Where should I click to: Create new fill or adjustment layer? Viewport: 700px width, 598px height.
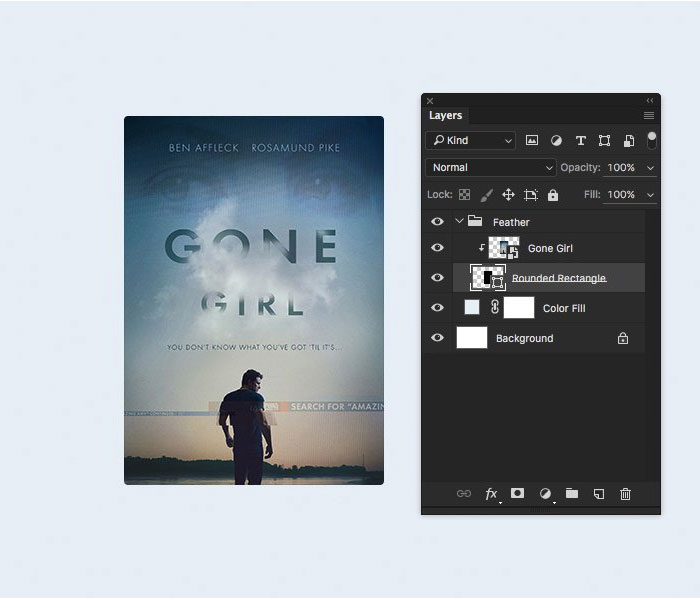tap(546, 494)
